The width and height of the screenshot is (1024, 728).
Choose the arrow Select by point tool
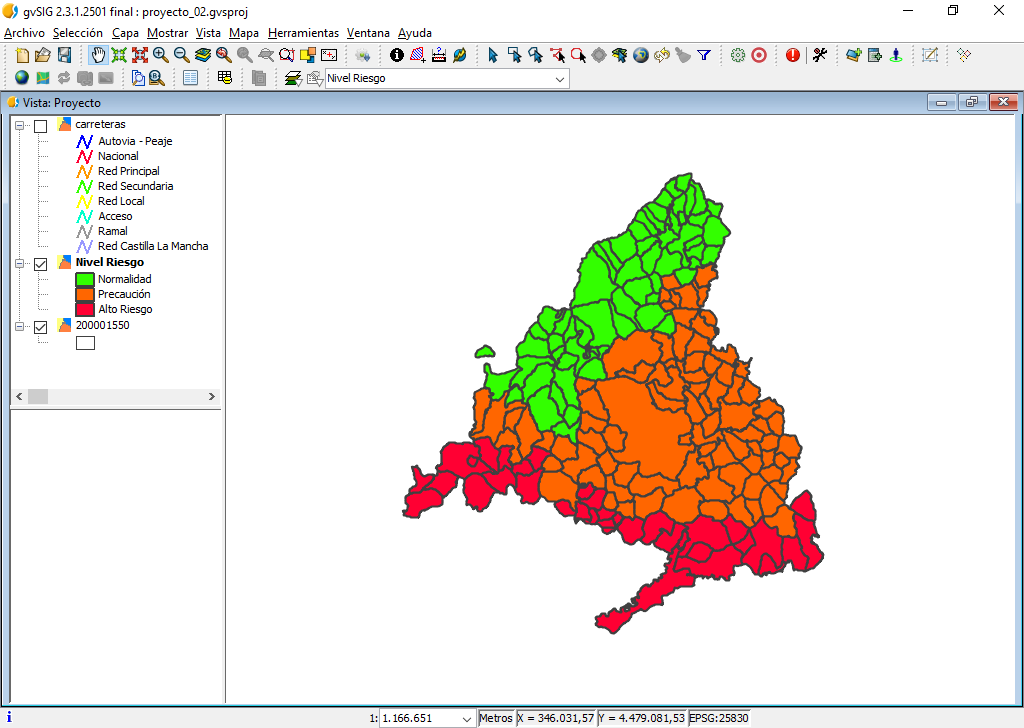(493, 55)
